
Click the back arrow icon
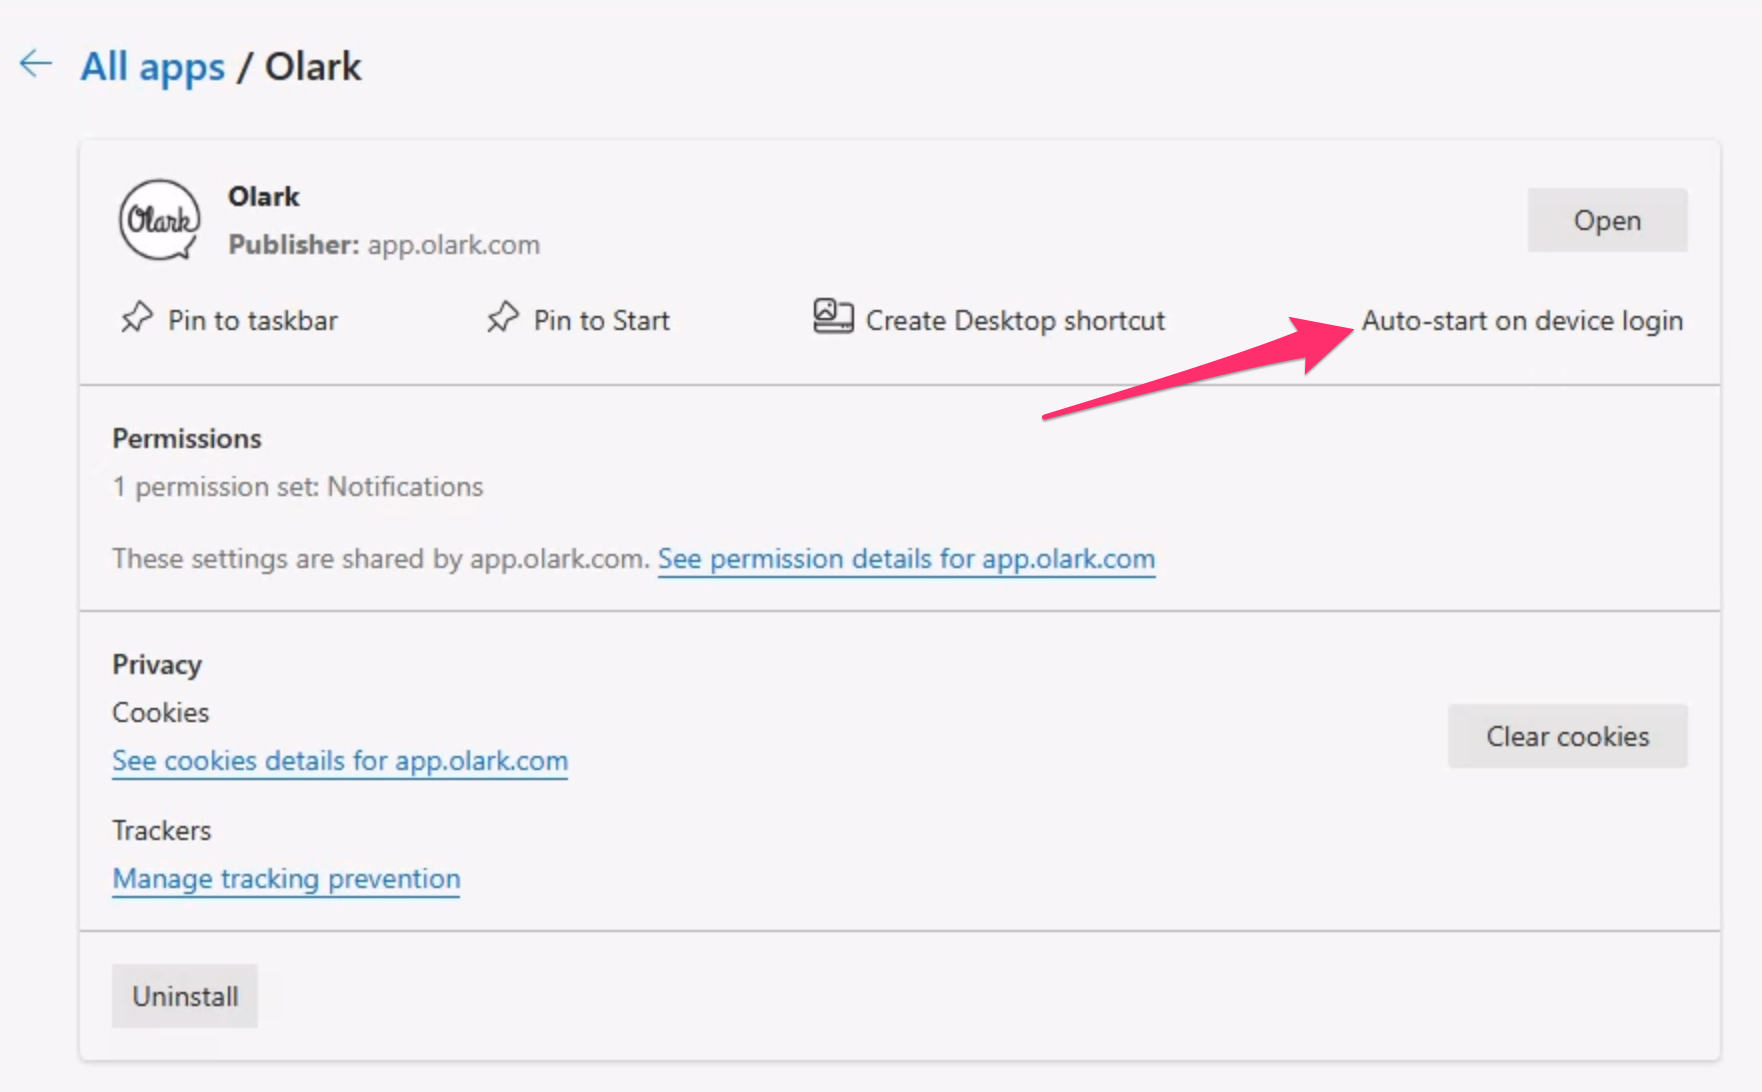point(36,64)
